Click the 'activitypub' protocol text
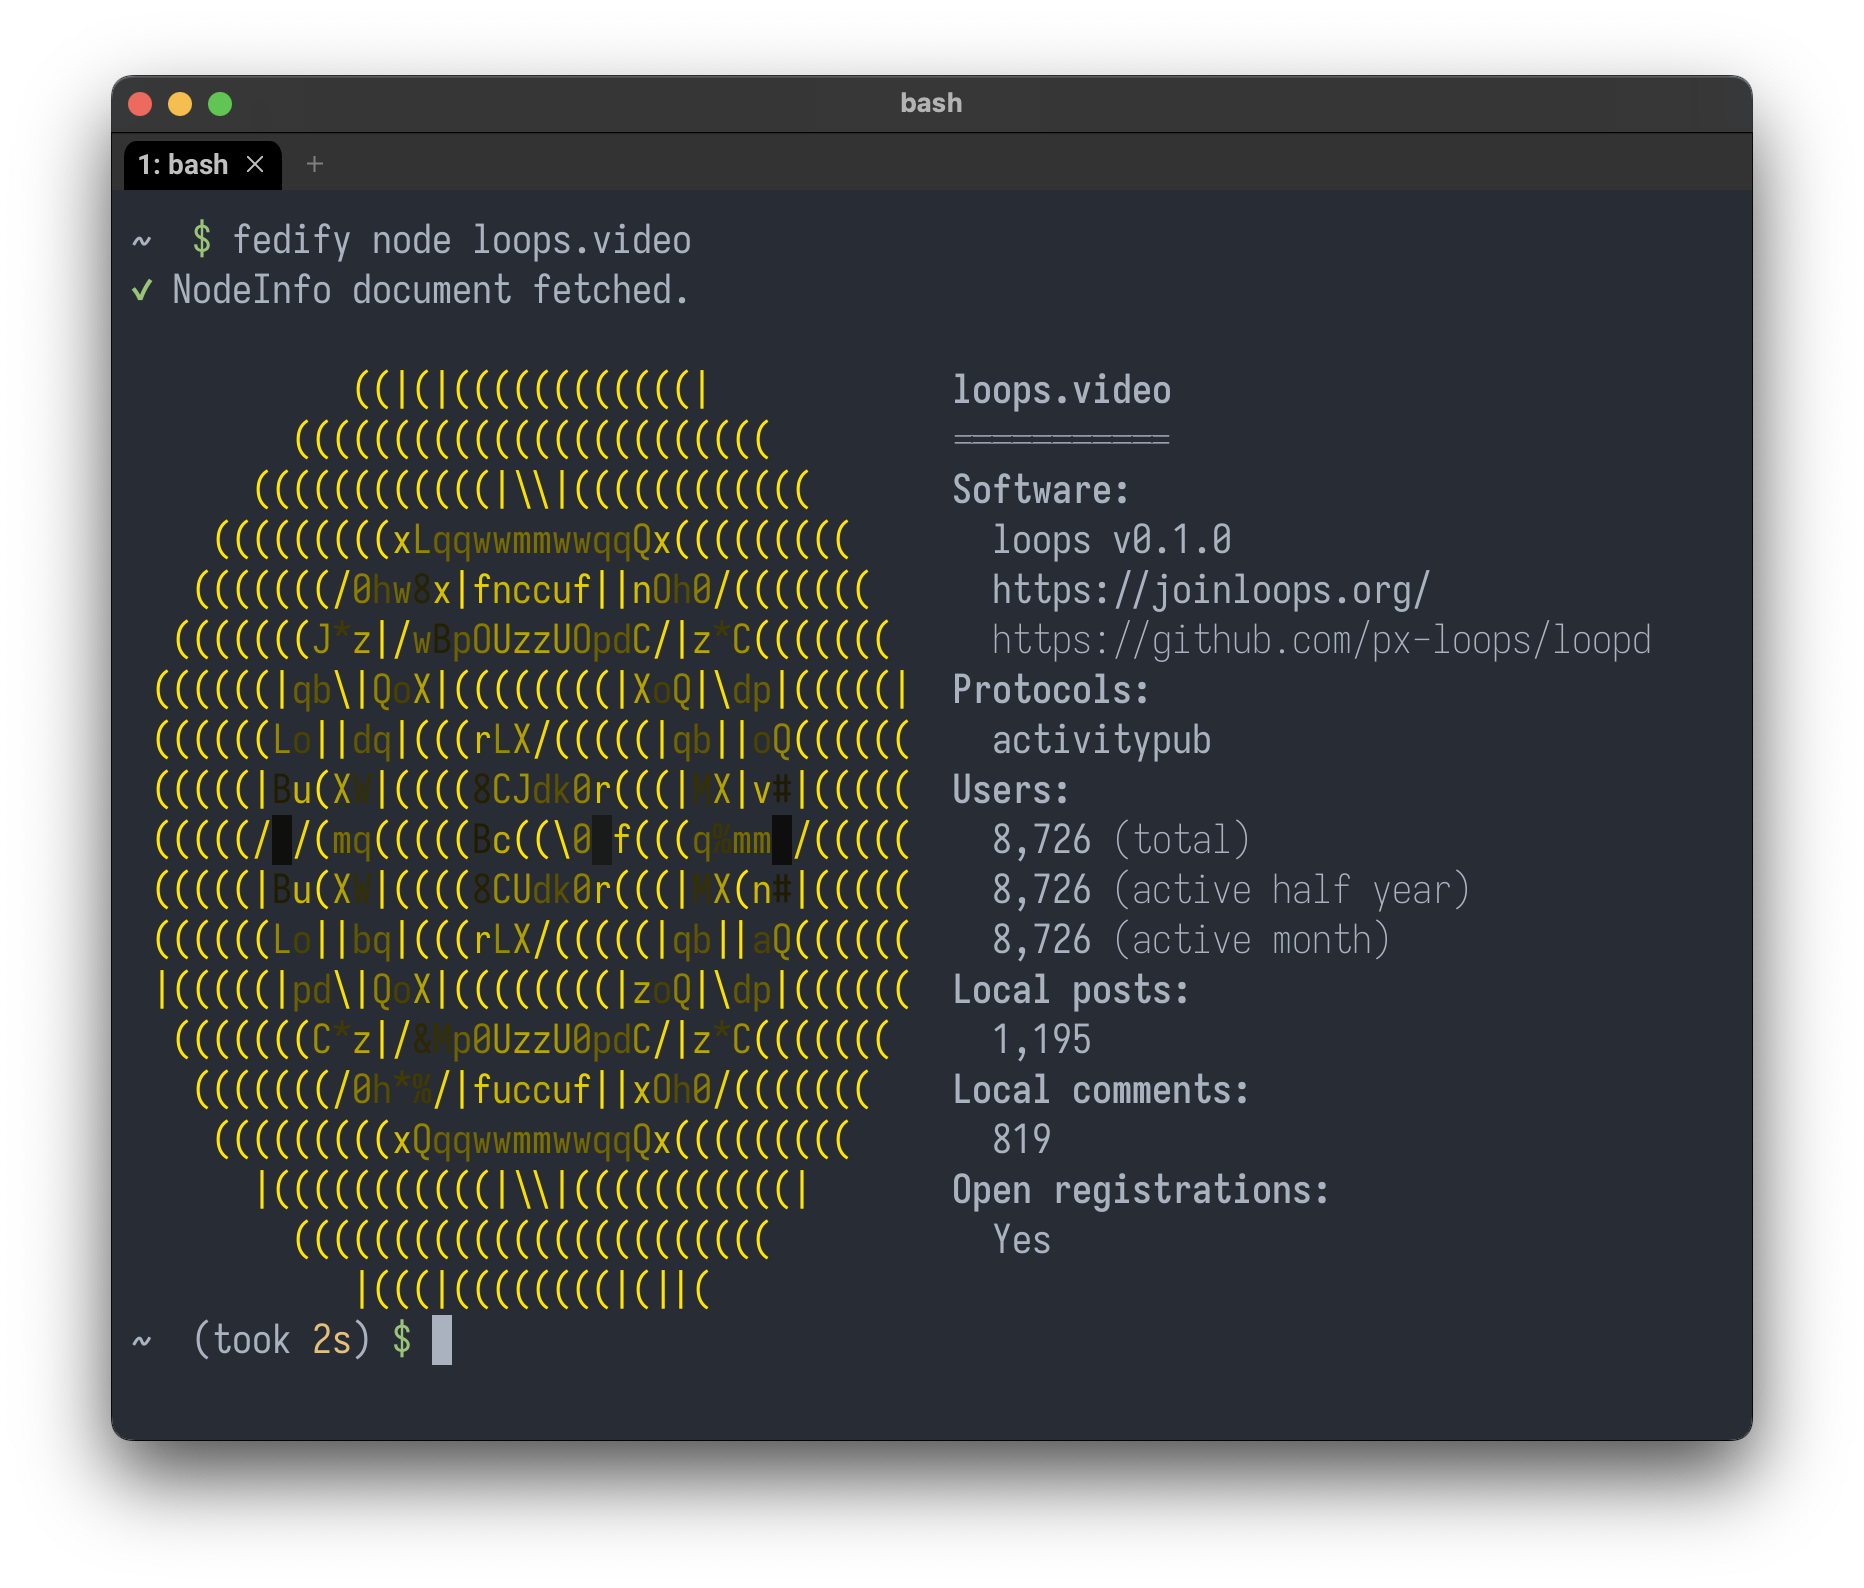1864x1588 pixels. pos(1101,741)
